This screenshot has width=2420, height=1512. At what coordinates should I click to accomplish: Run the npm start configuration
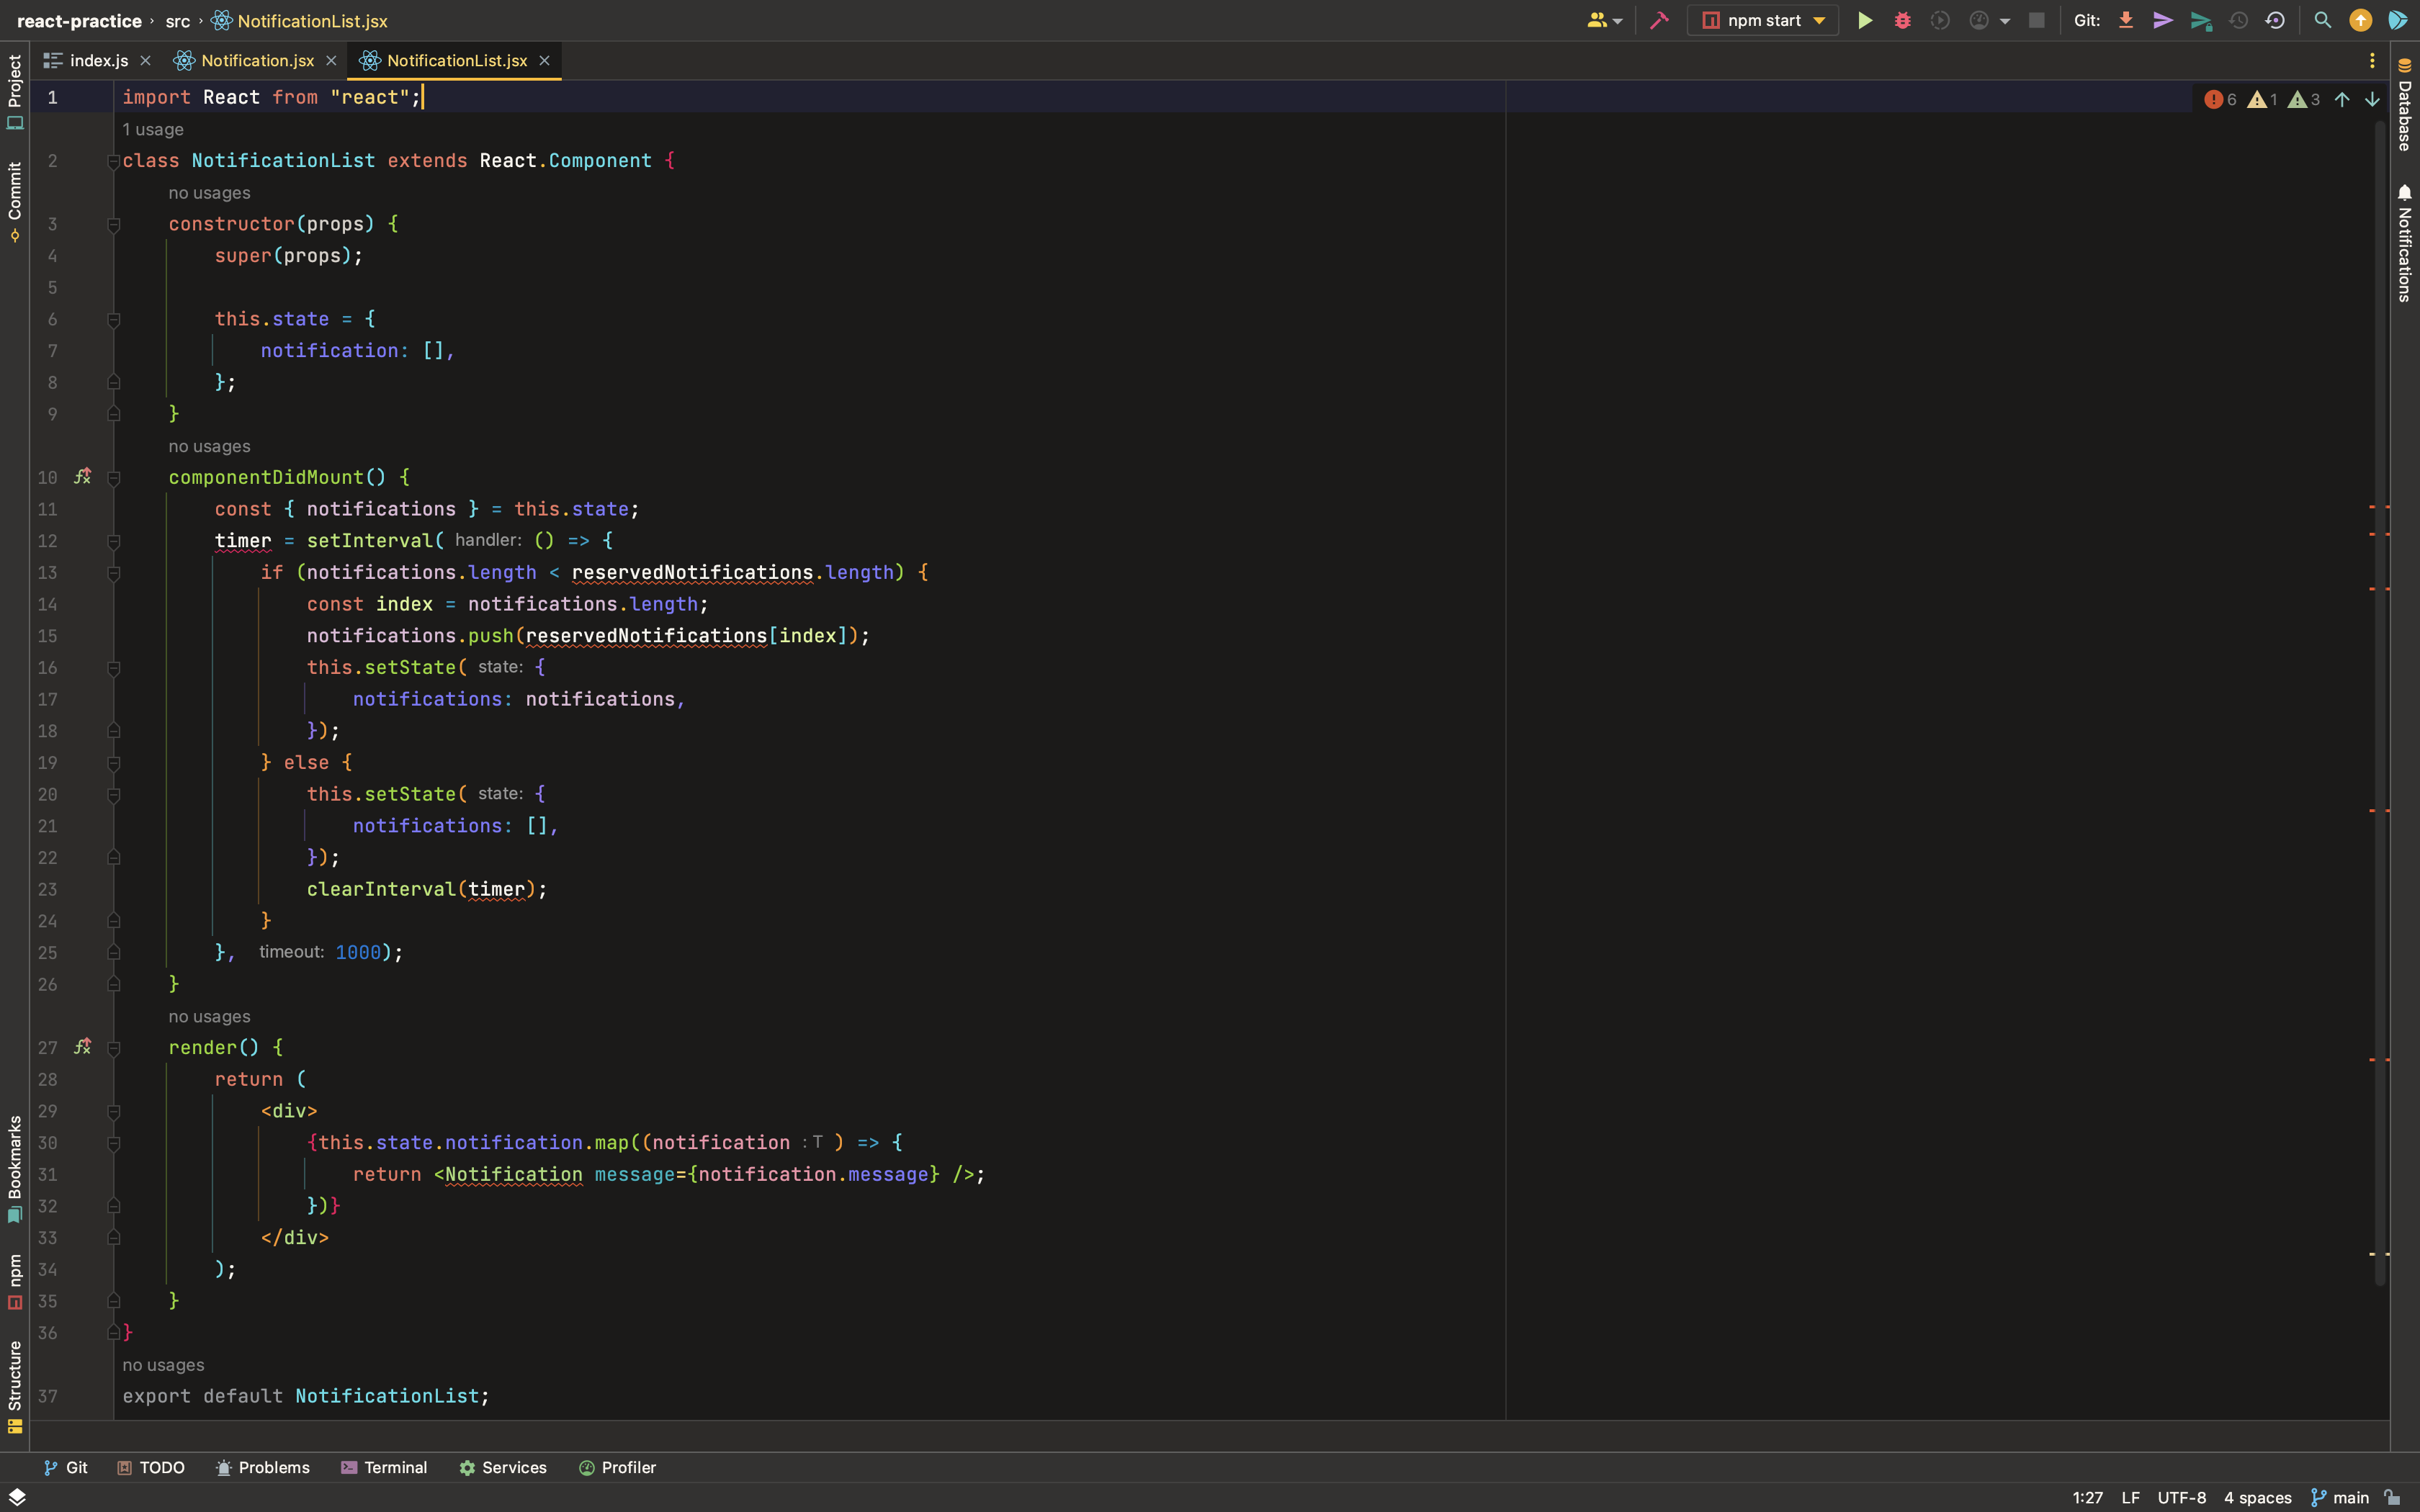(x=1865, y=20)
